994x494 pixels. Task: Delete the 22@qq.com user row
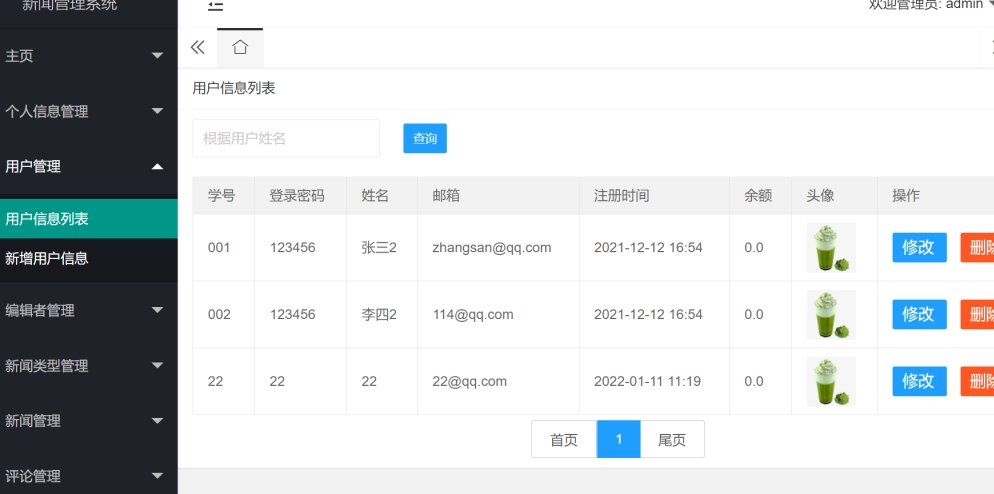pos(978,381)
